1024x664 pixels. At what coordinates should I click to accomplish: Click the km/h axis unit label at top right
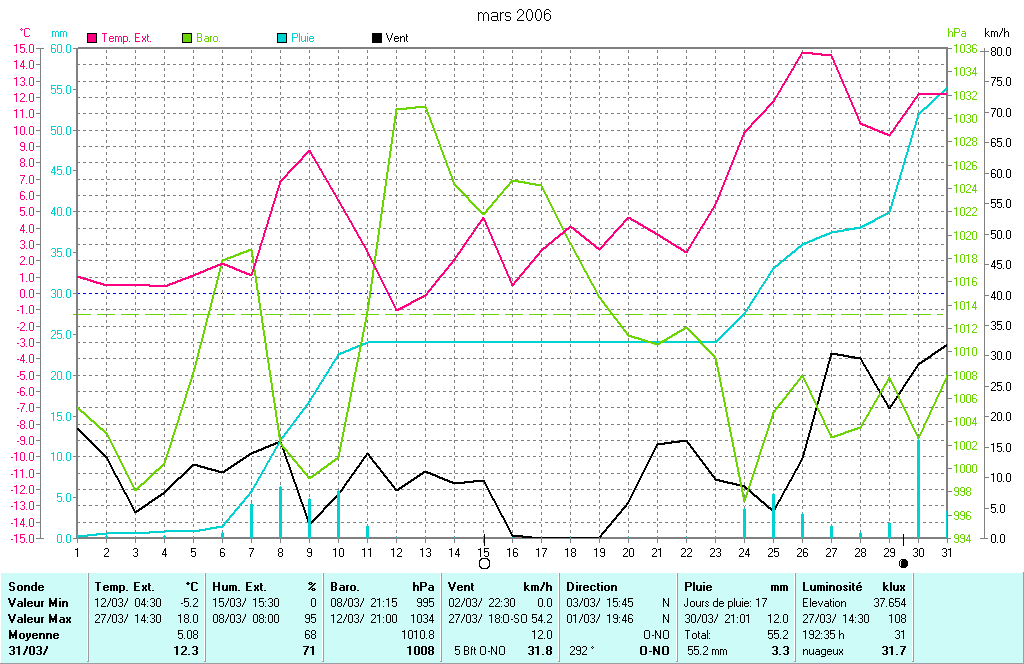pos(997,33)
